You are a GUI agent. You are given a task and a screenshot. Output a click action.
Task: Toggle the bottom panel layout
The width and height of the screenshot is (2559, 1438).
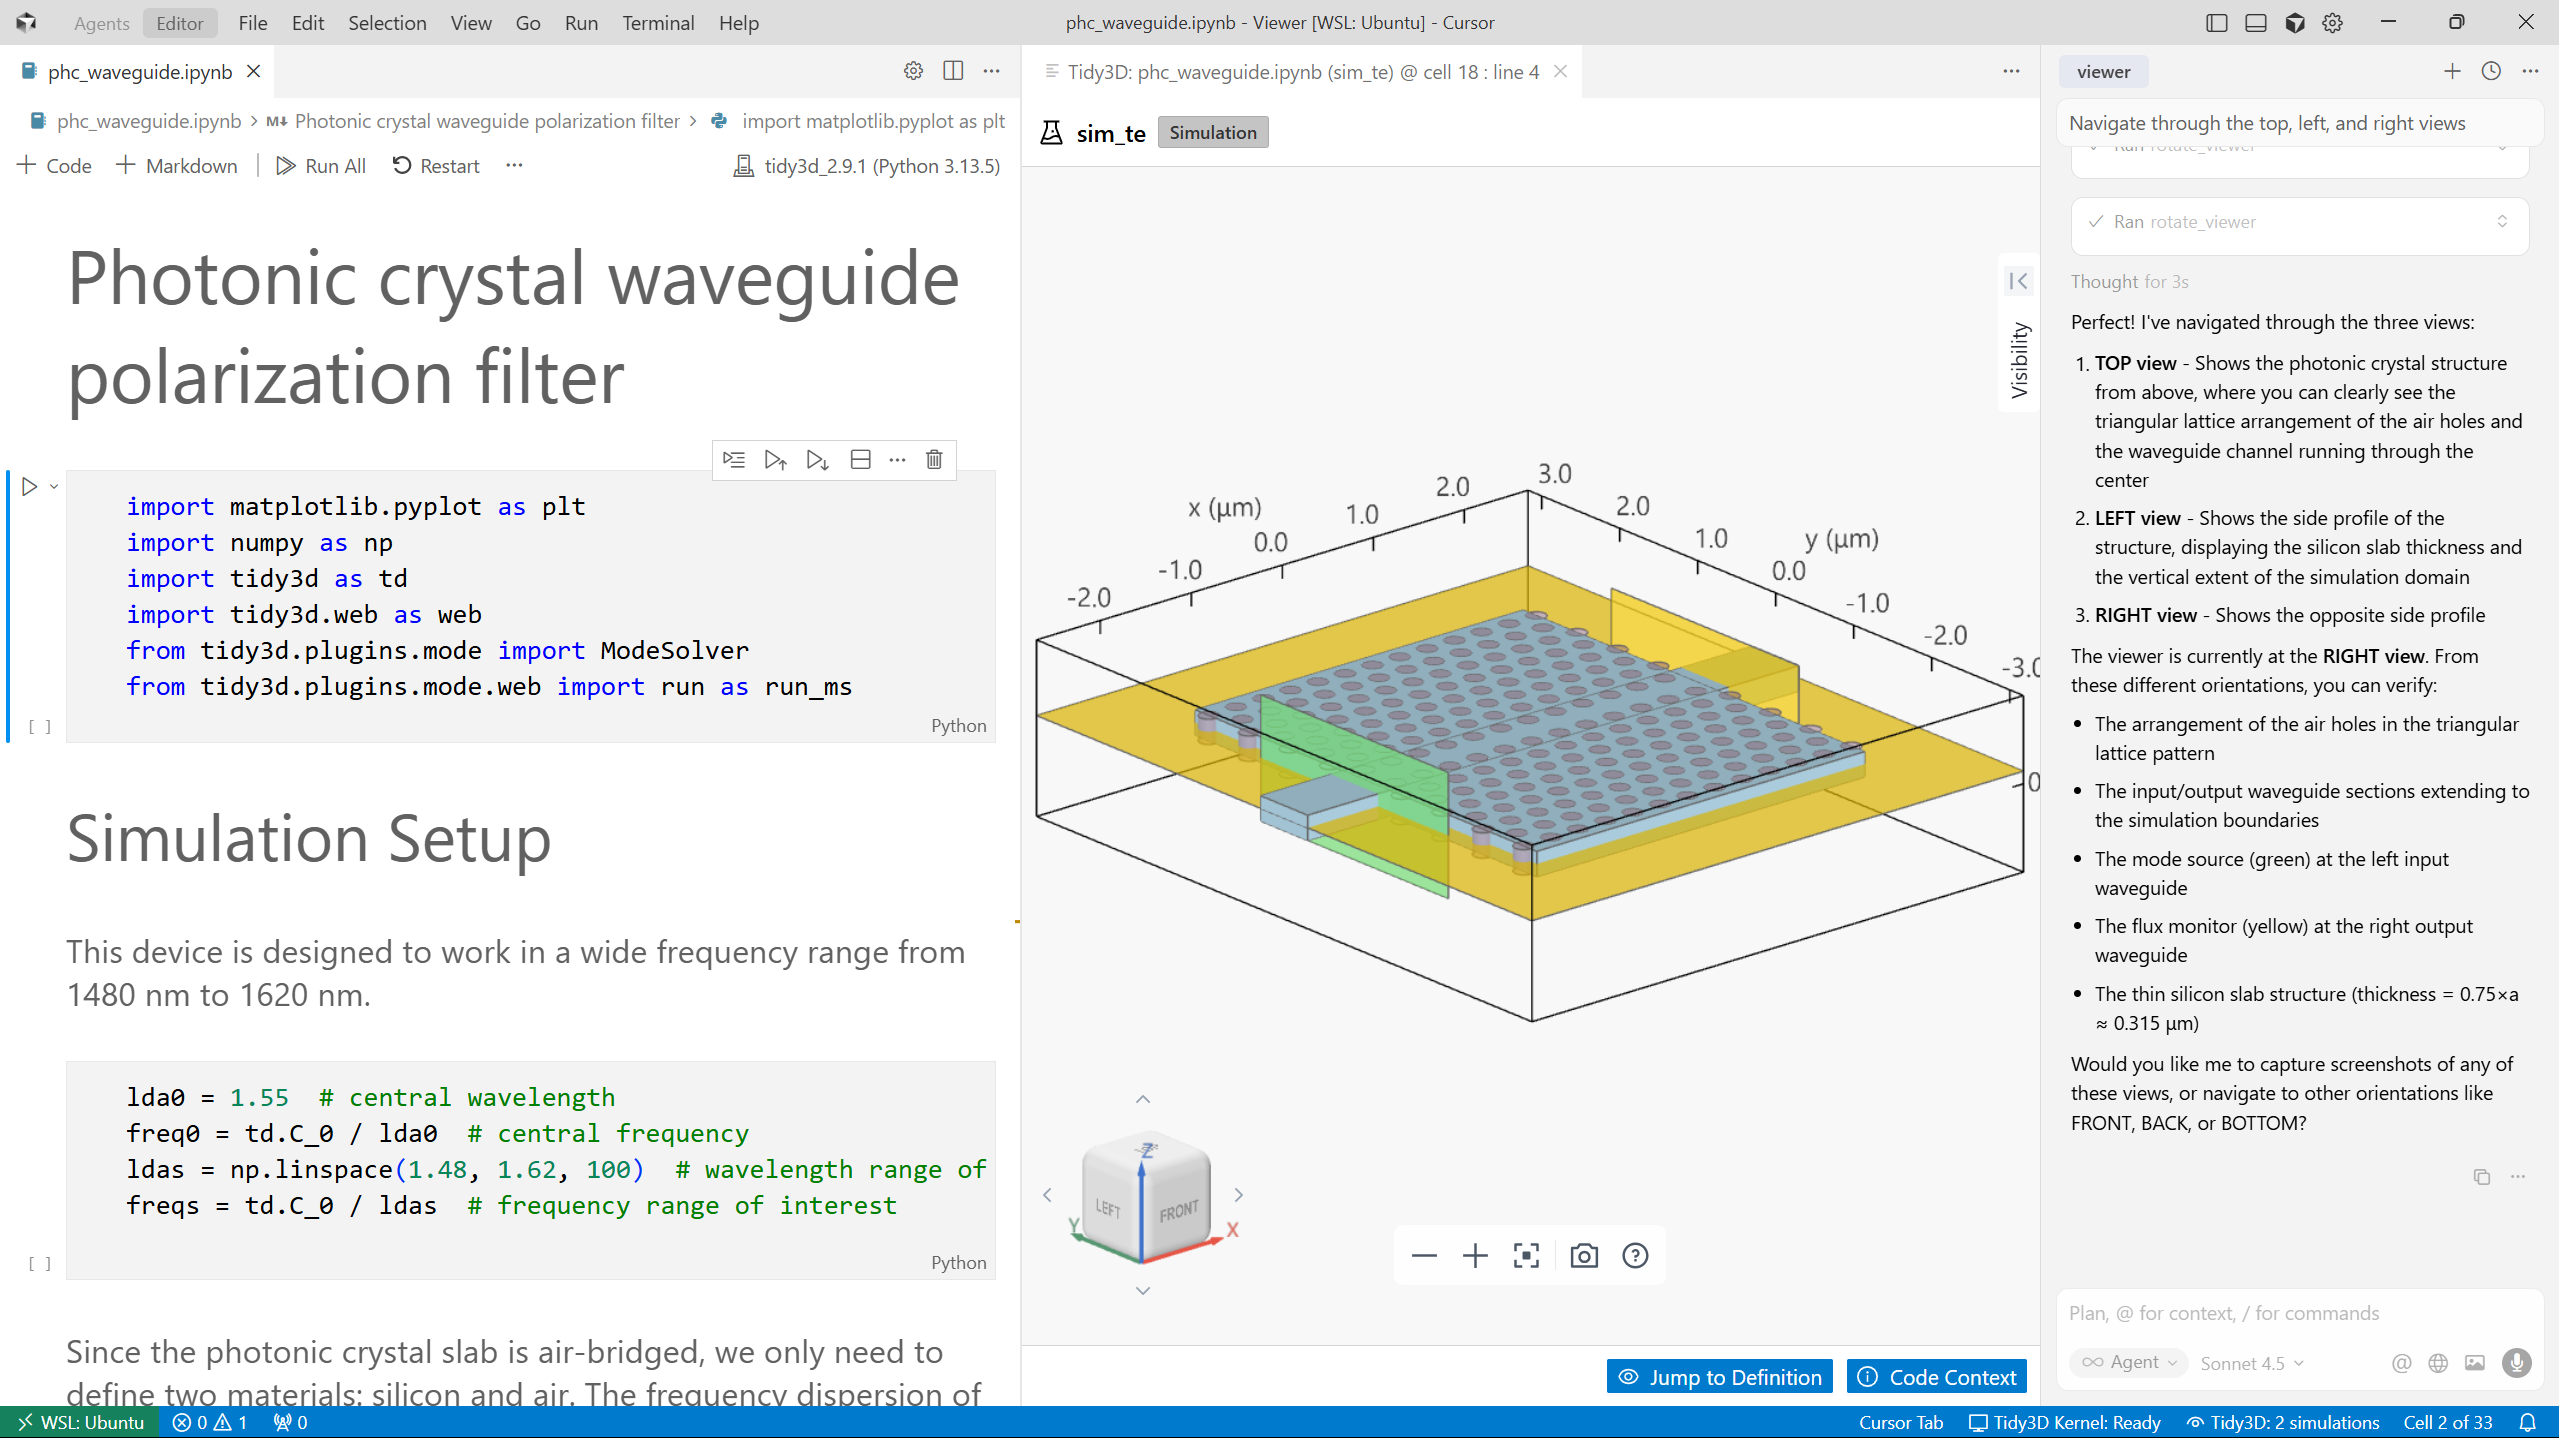coord(2255,23)
